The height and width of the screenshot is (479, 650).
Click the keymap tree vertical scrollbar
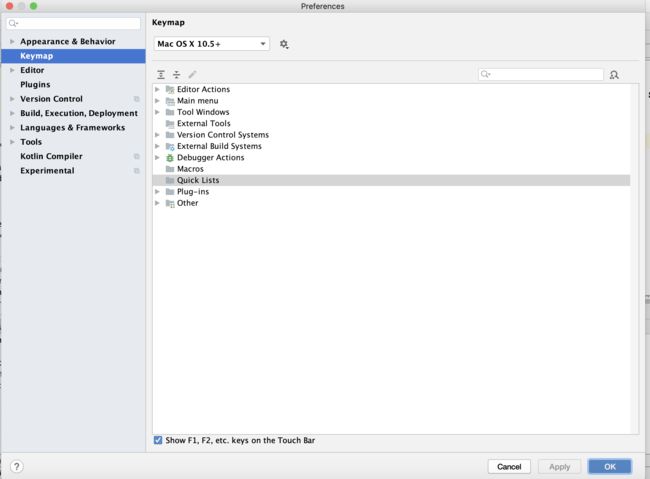(635, 259)
